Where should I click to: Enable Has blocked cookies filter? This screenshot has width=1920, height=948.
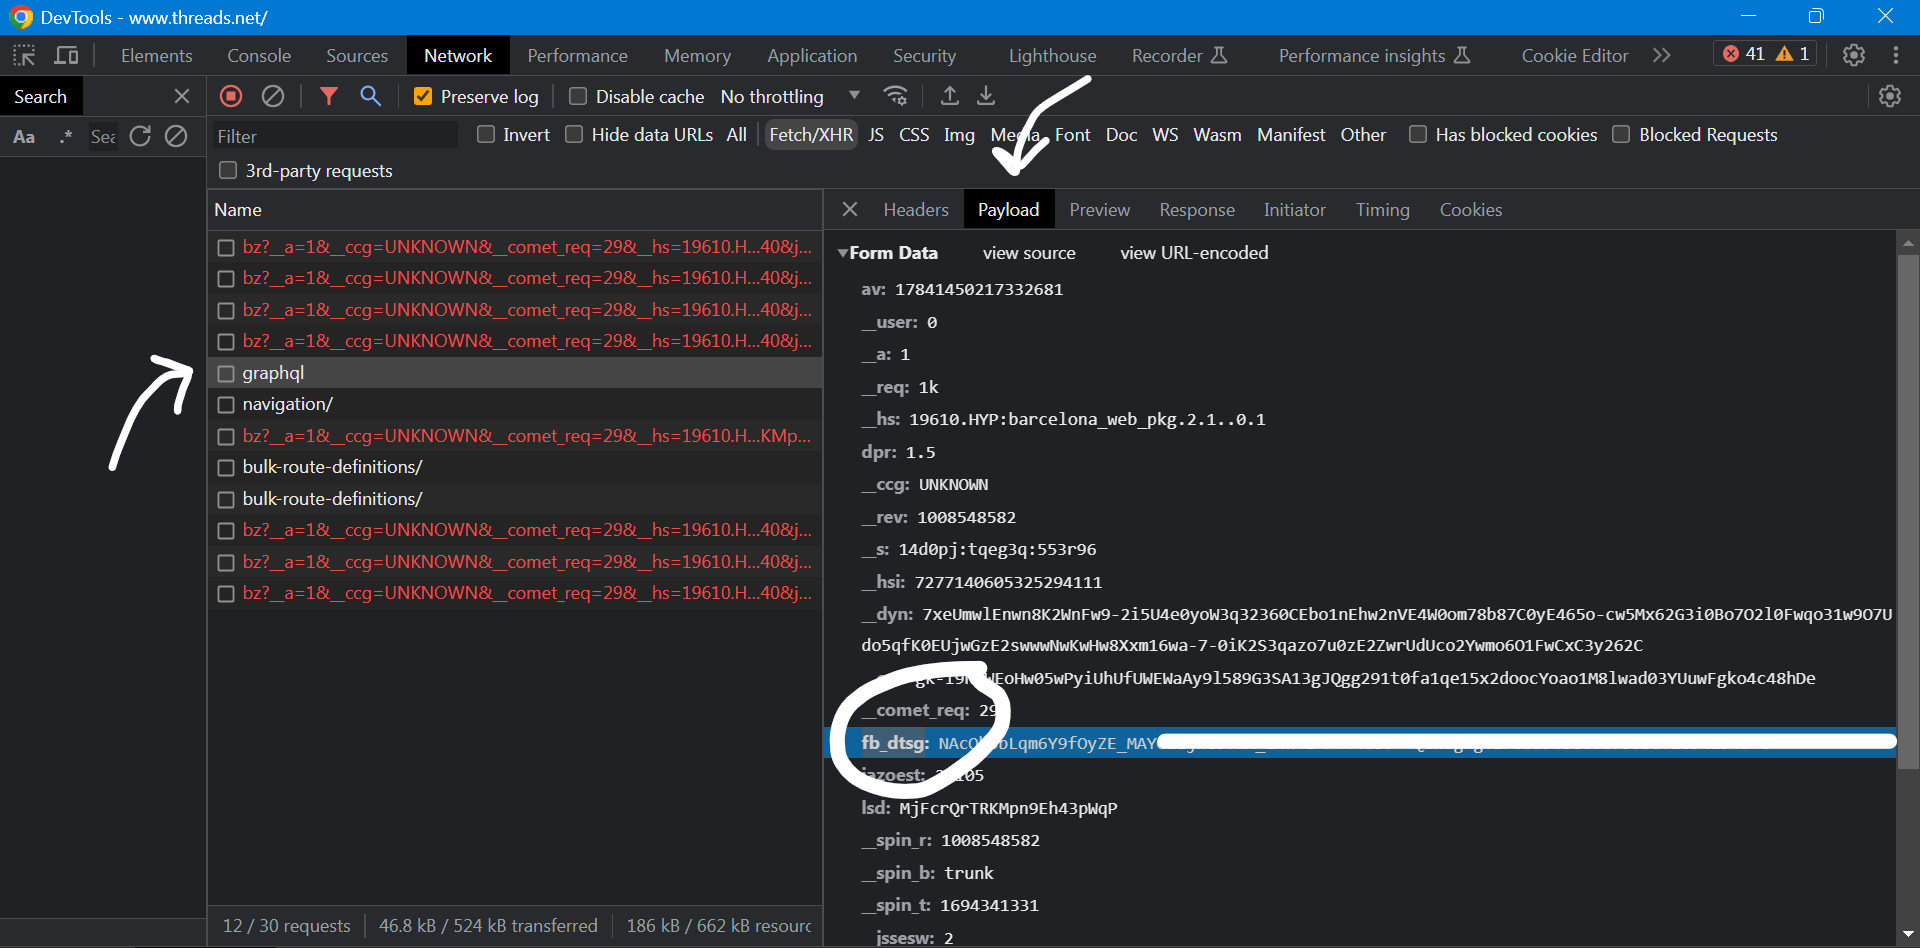[x=1418, y=134]
